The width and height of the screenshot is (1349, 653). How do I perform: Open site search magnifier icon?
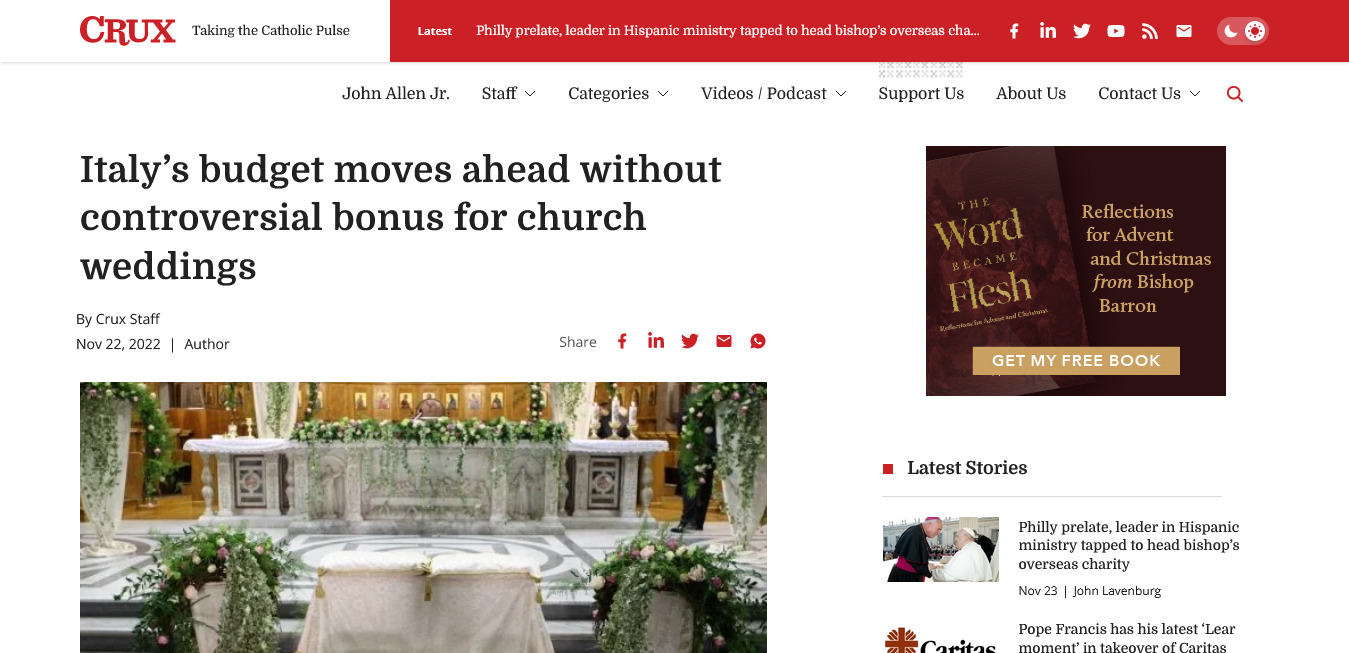1235,94
